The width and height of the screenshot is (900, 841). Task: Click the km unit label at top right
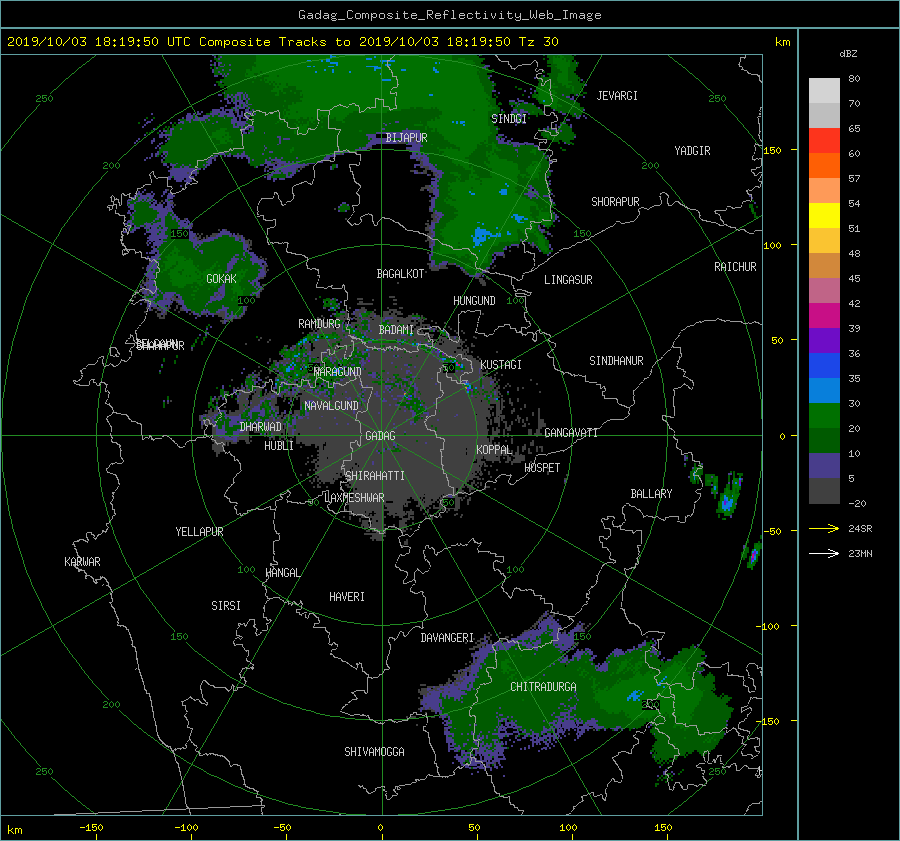[782, 42]
